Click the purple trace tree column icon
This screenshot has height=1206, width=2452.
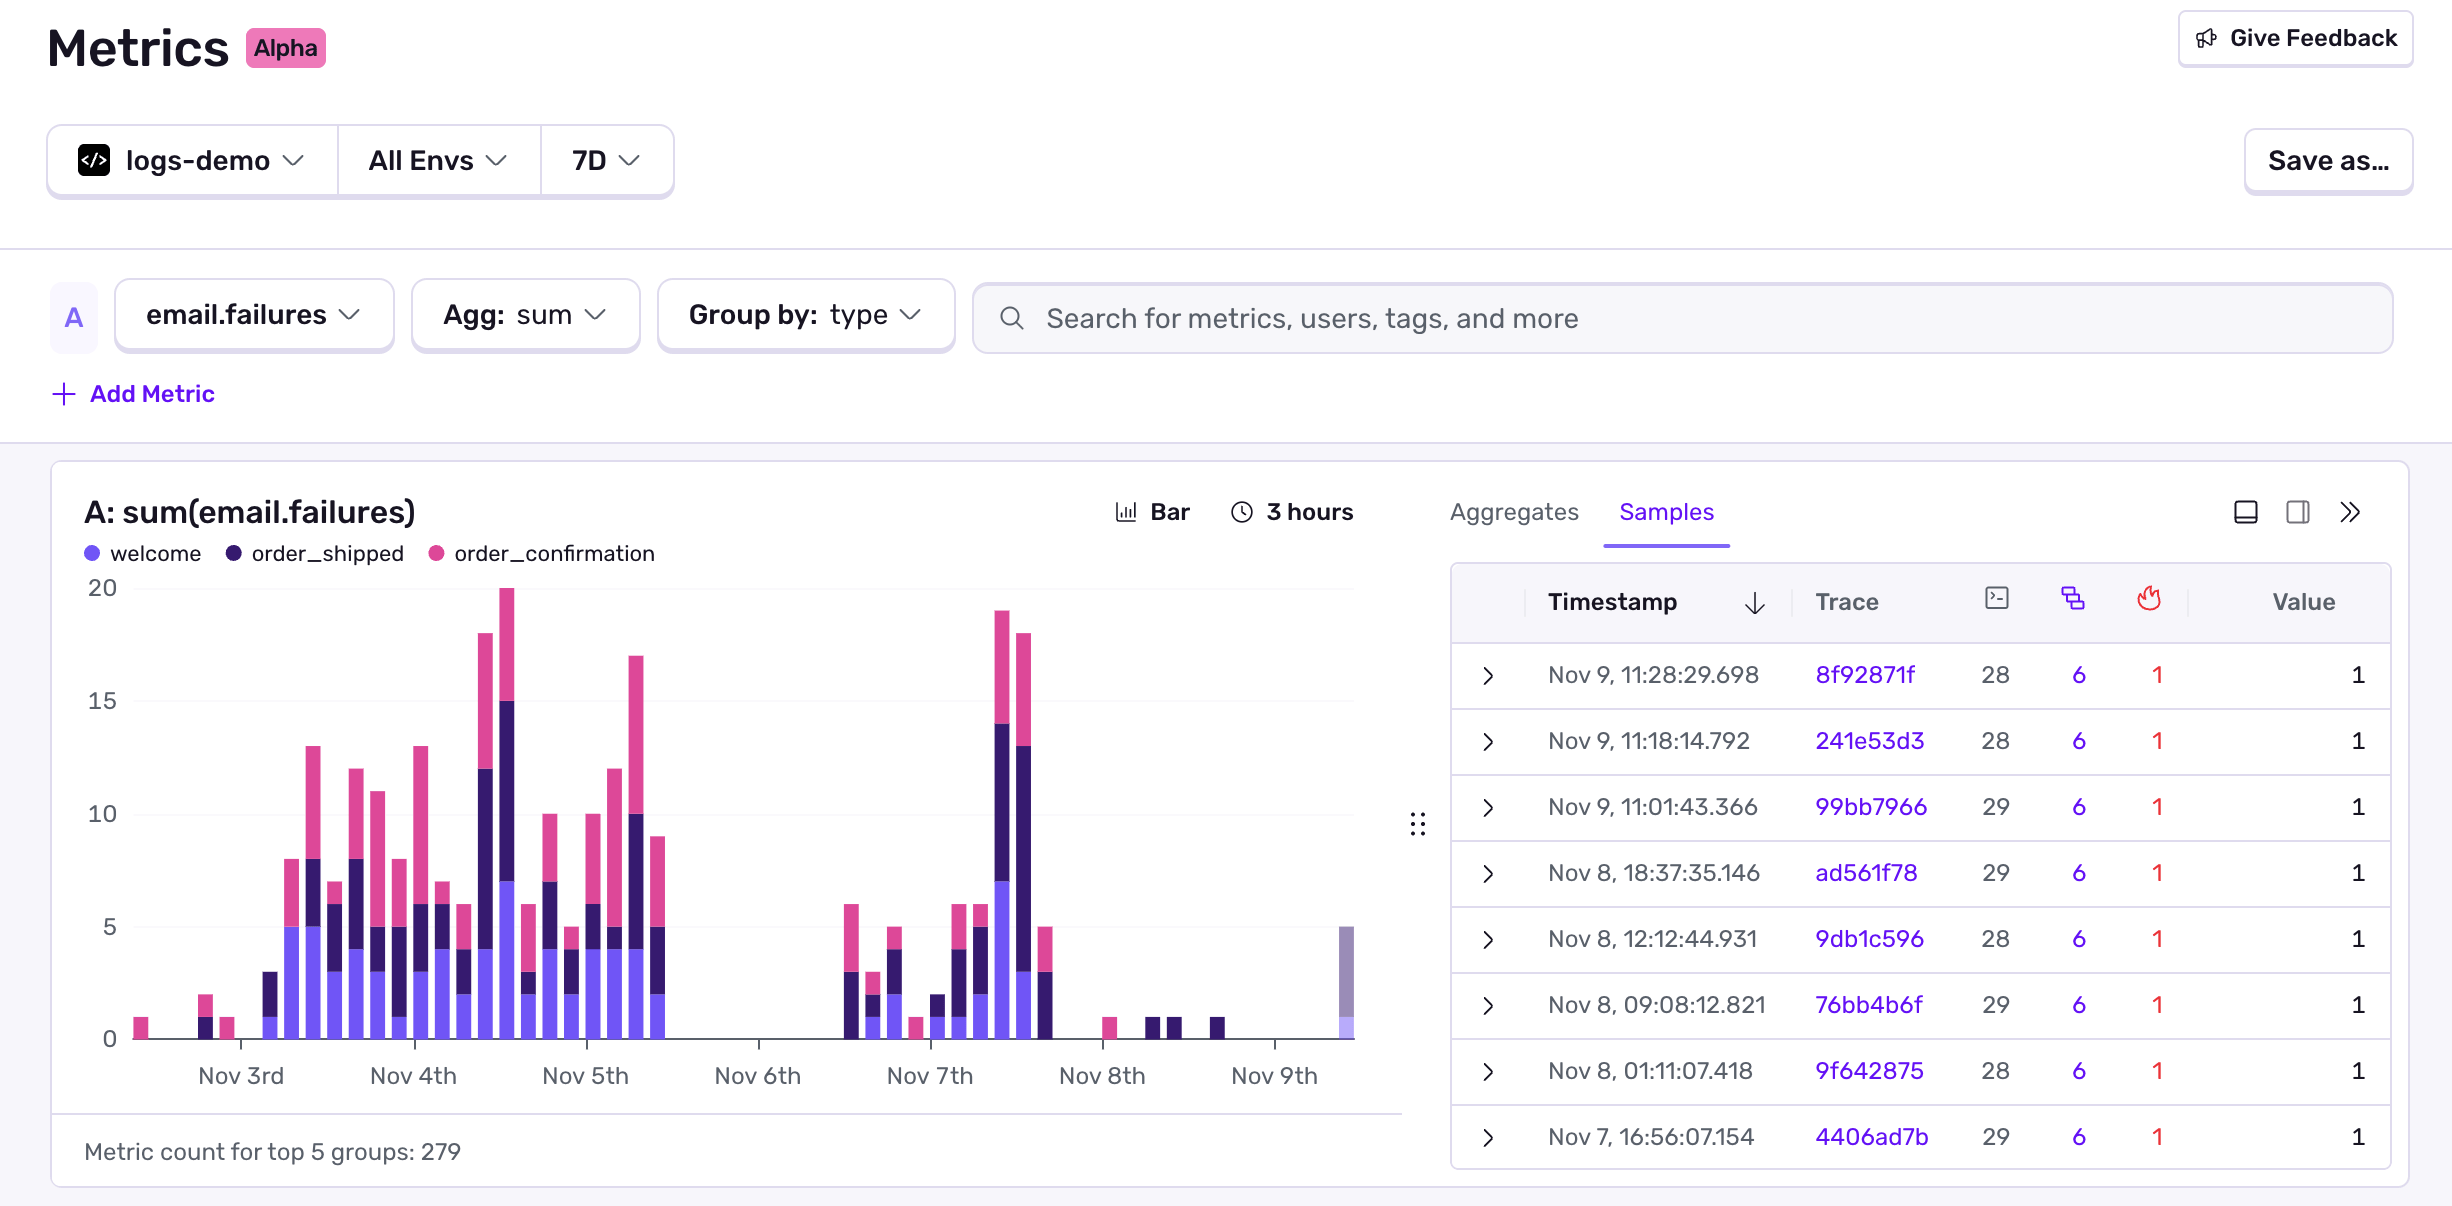click(2073, 597)
